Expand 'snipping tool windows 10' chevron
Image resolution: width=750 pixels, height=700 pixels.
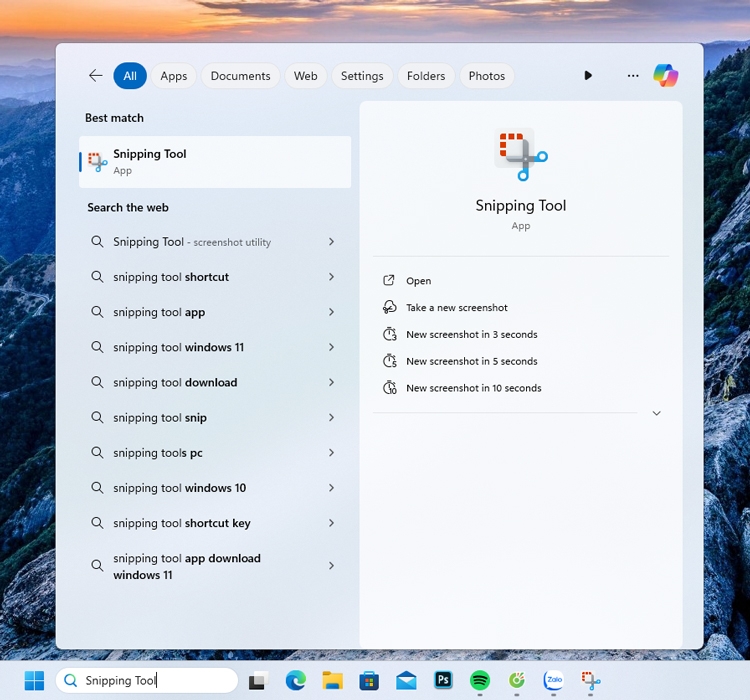click(331, 488)
